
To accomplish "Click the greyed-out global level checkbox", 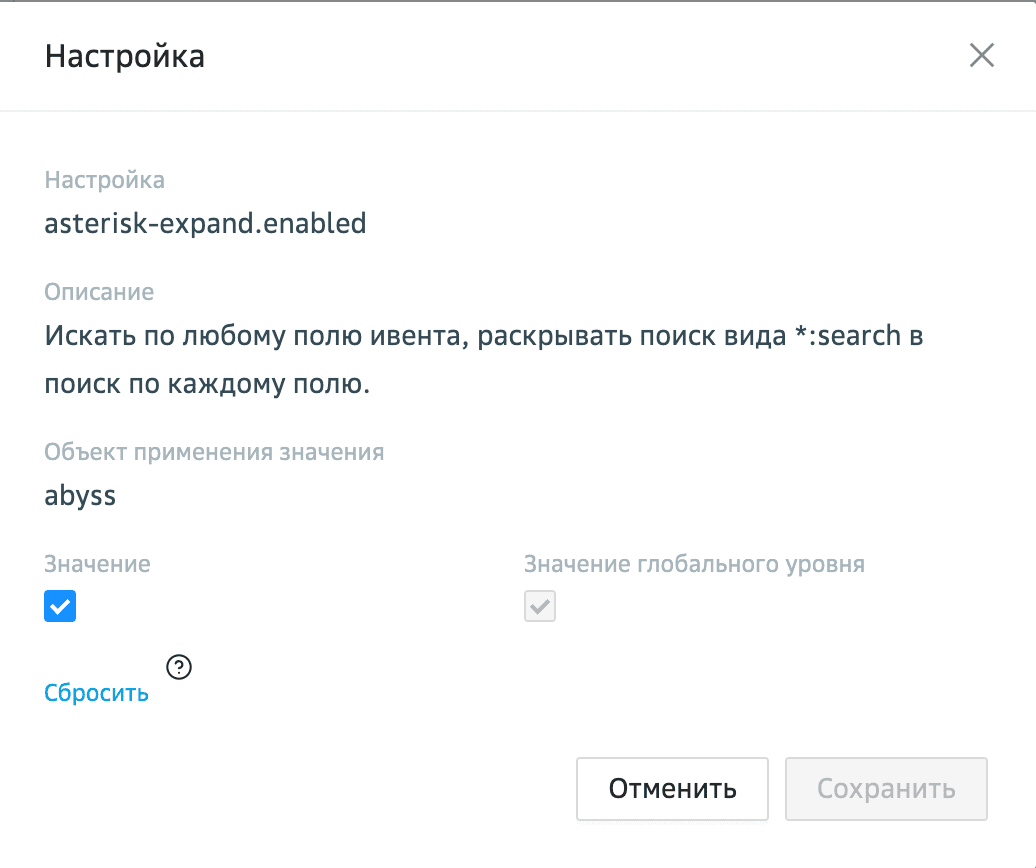I will 540,606.
